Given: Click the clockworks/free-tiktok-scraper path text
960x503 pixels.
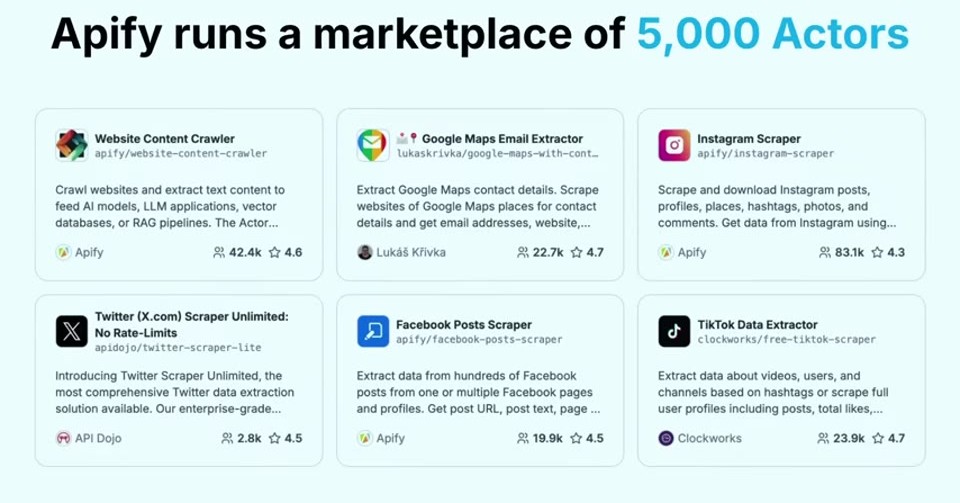Looking at the screenshot, I should click(x=786, y=340).
